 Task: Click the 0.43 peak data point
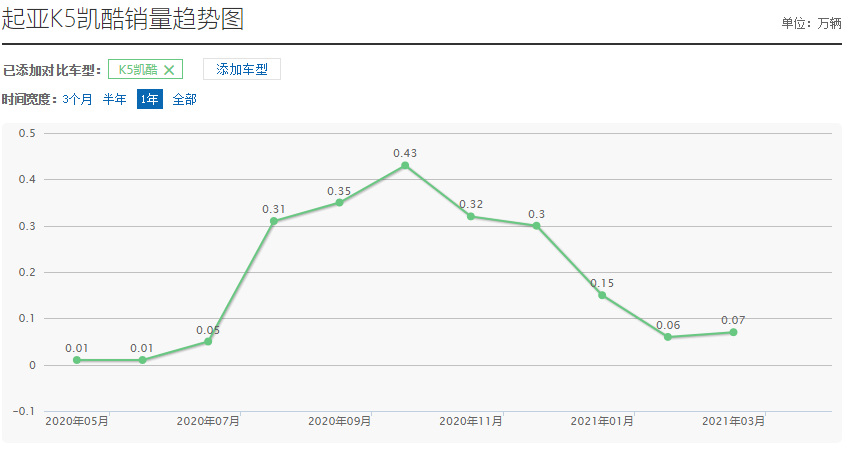405,165
